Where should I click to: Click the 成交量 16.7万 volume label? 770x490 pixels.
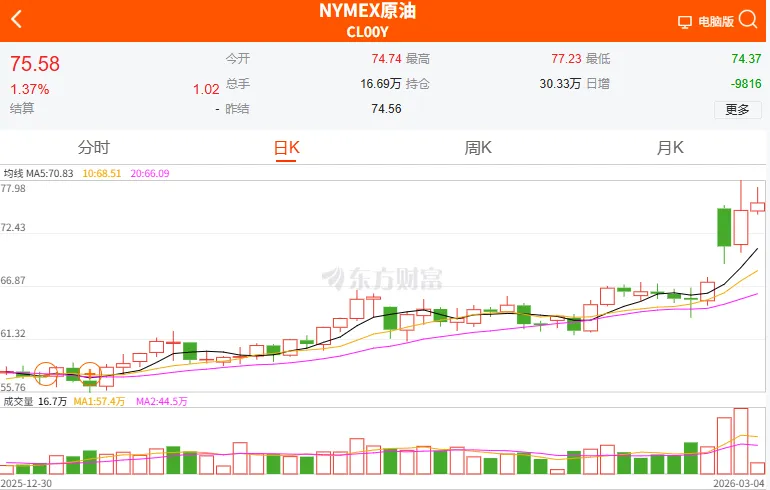tap(35, 402)
